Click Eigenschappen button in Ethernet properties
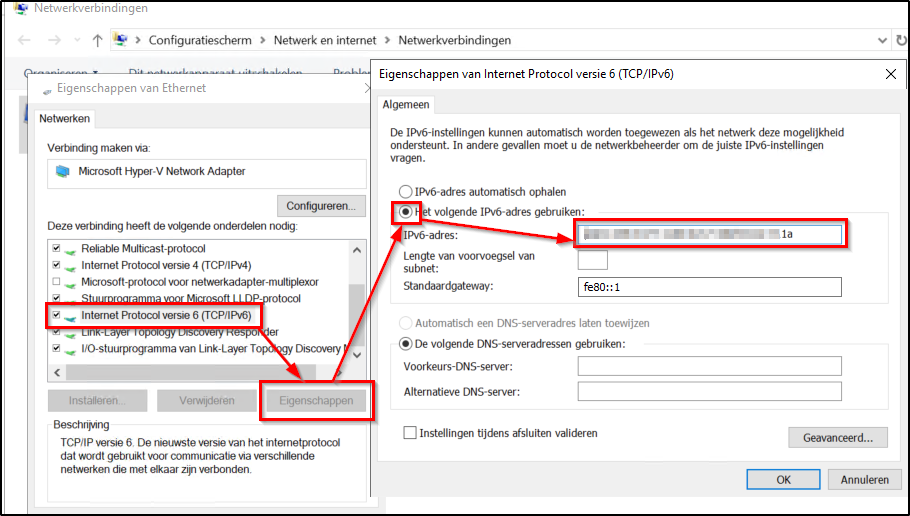 (x=316, y=400)
